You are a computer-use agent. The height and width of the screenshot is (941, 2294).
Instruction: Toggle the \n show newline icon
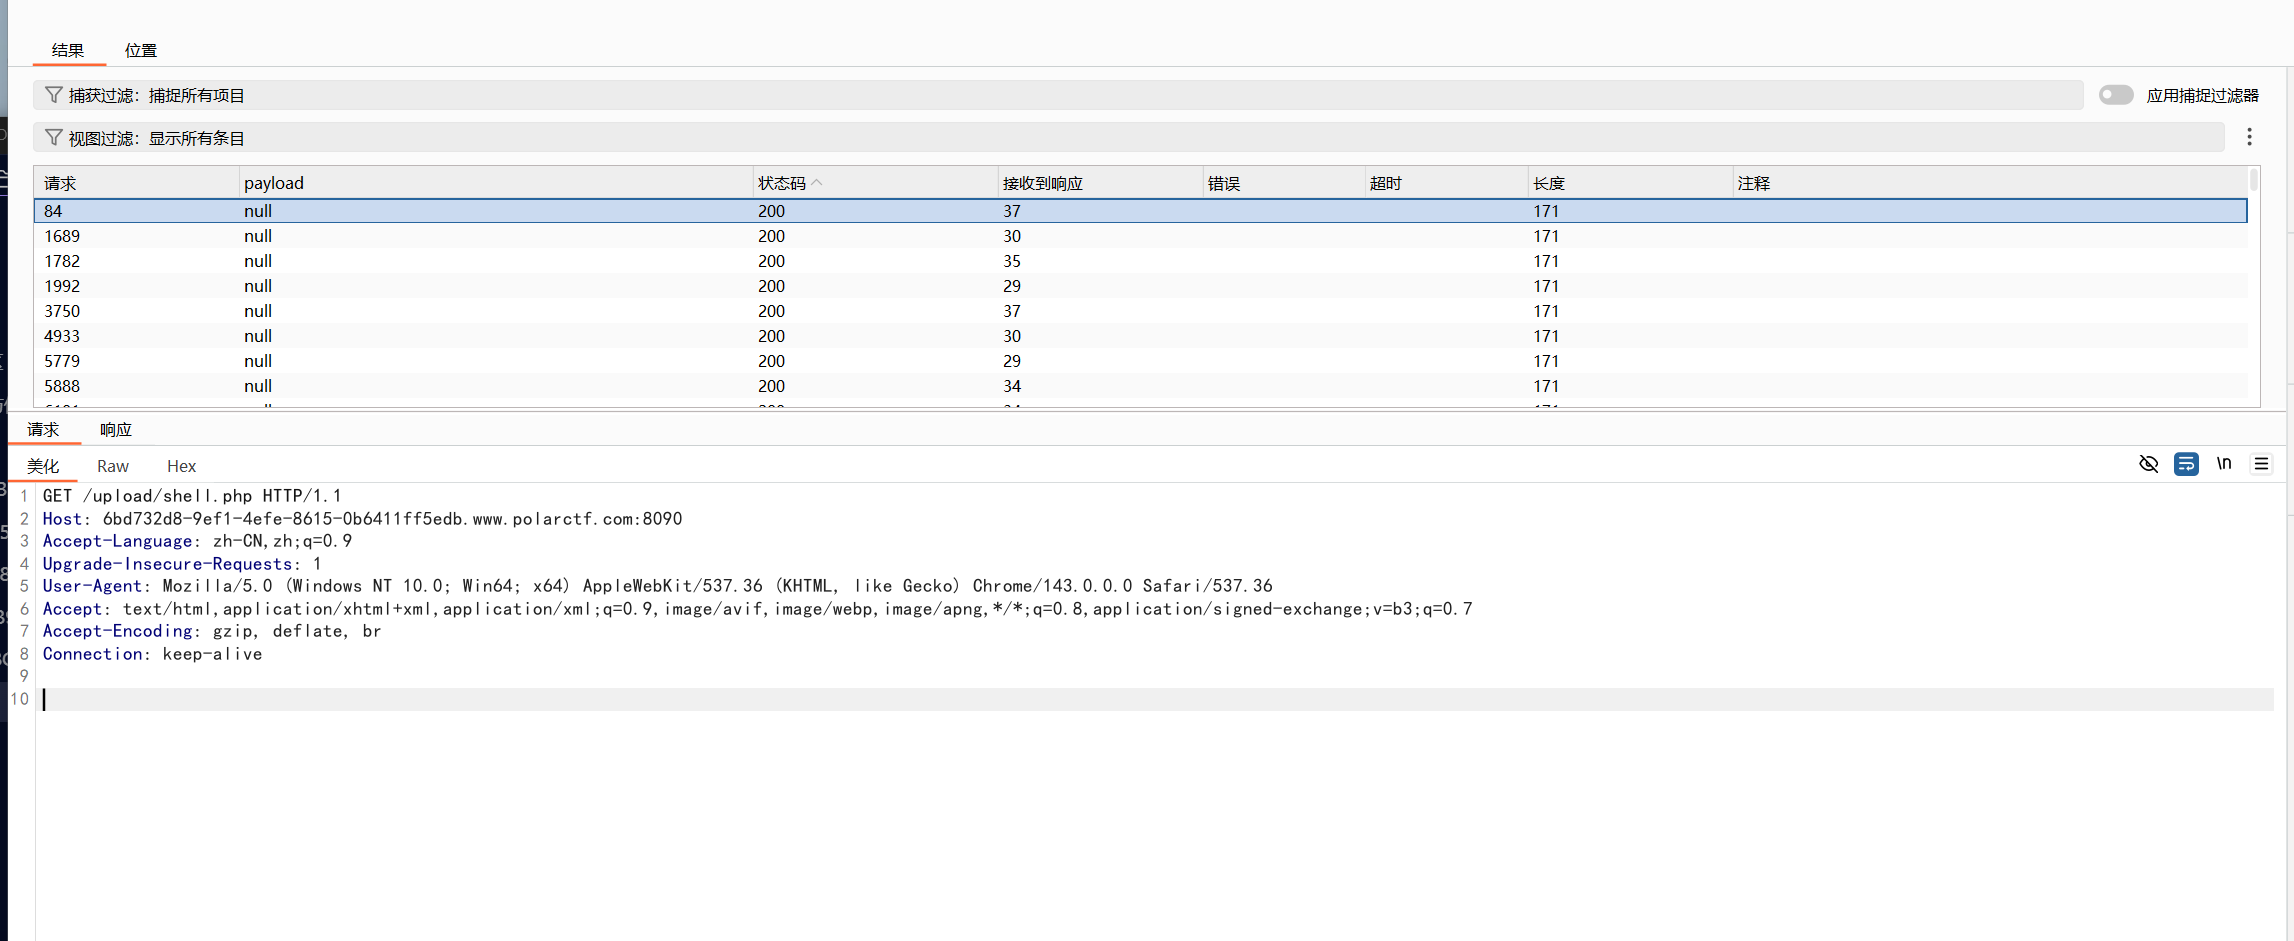(x=2224, y=464)
